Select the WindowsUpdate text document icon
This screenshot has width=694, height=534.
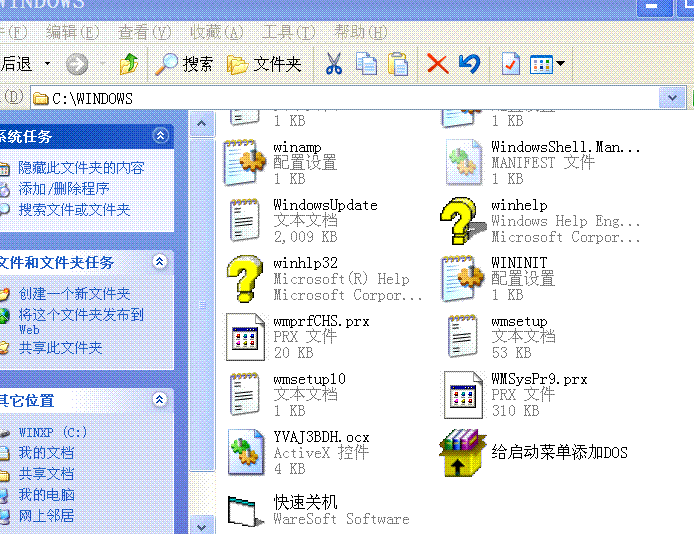tap(244, 220)
